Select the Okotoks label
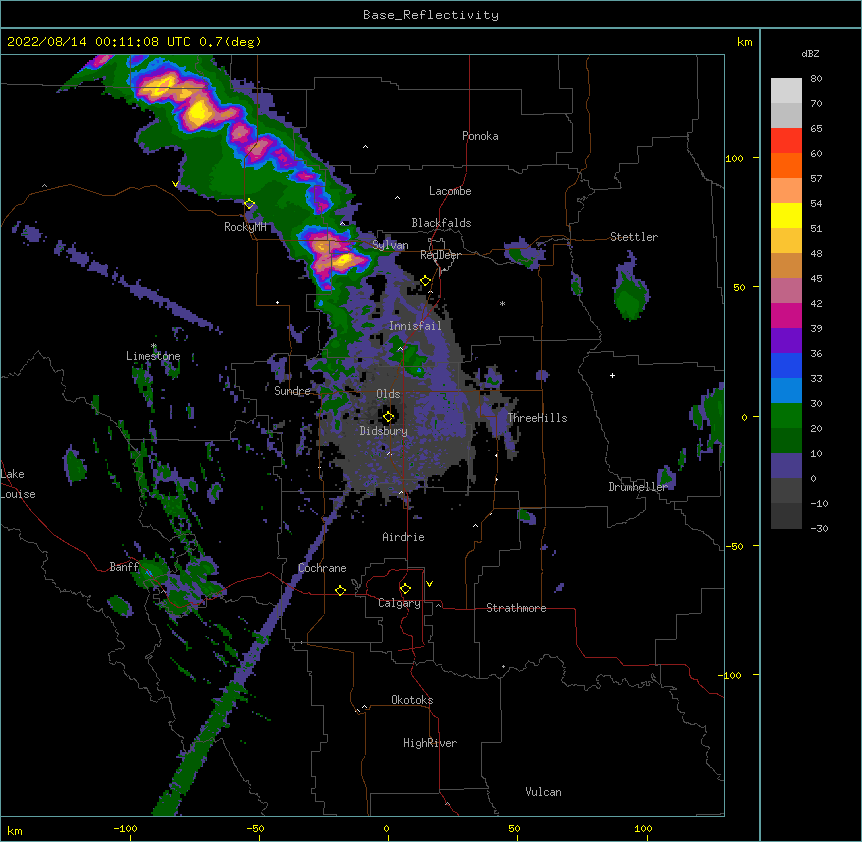This screenshot has height=842, width=862. tap(412, 700)
